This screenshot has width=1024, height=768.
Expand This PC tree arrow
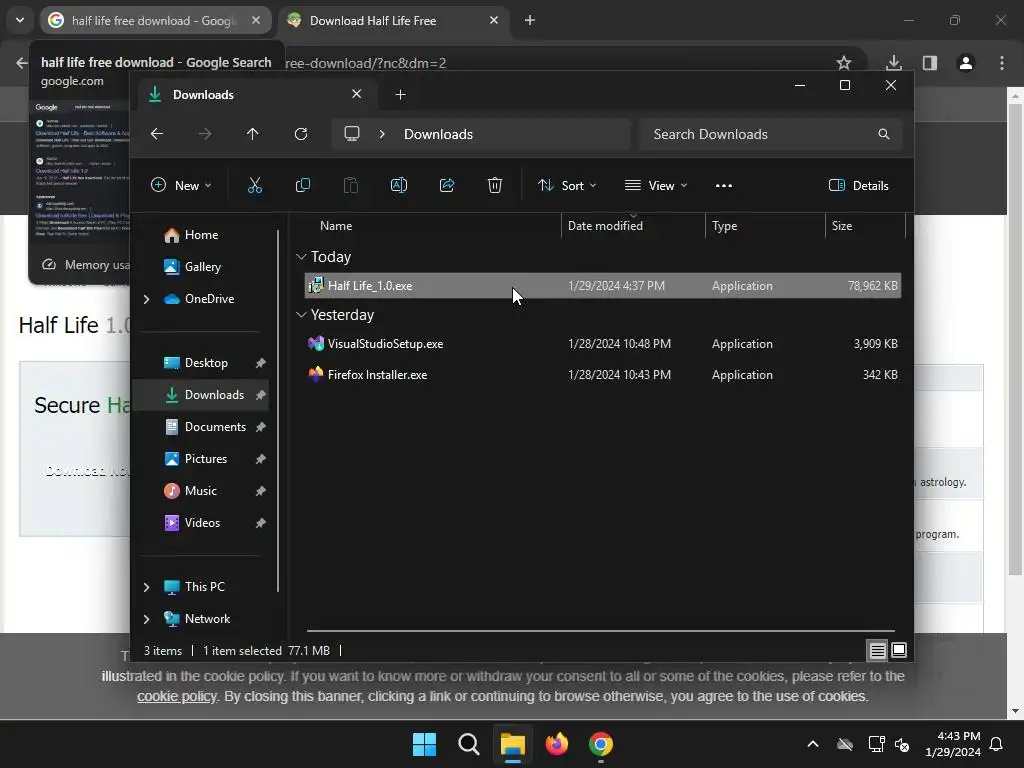point(146,587)
